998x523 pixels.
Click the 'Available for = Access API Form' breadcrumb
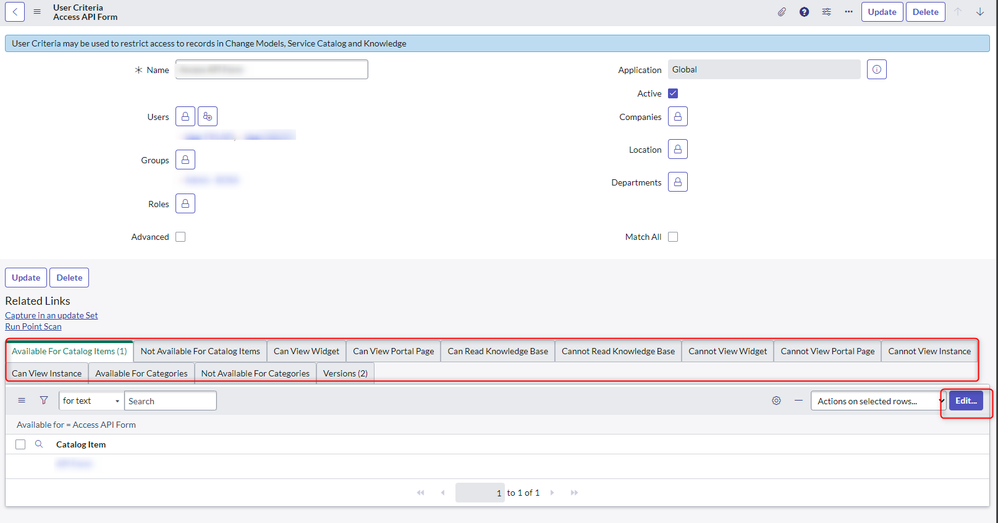click(76, 424)
